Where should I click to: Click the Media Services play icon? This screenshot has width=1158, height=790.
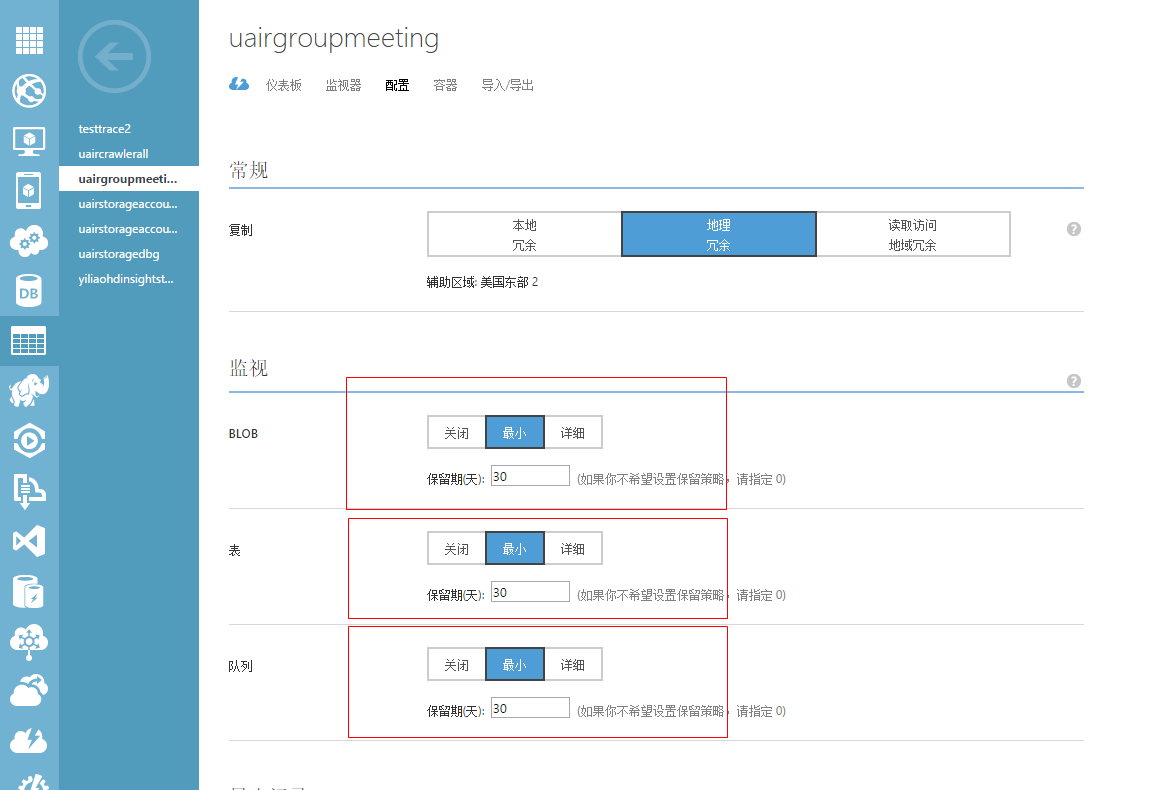pyautogui.click(x=29, y=440)
